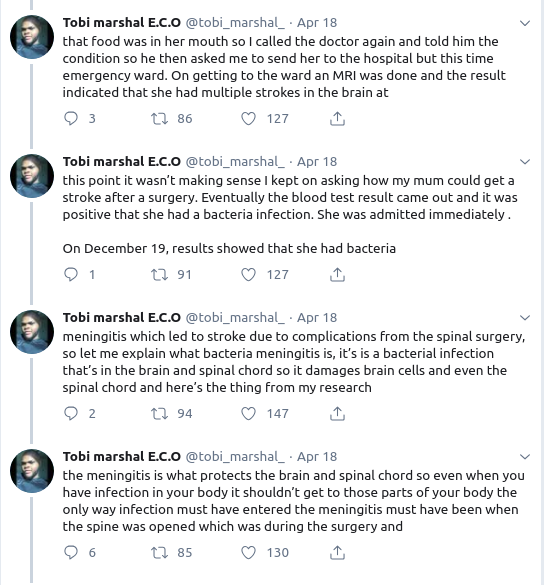Viewport: 544px width, 585px height.
Task: Open more options on the first tweet
Action: coord(525,23)
